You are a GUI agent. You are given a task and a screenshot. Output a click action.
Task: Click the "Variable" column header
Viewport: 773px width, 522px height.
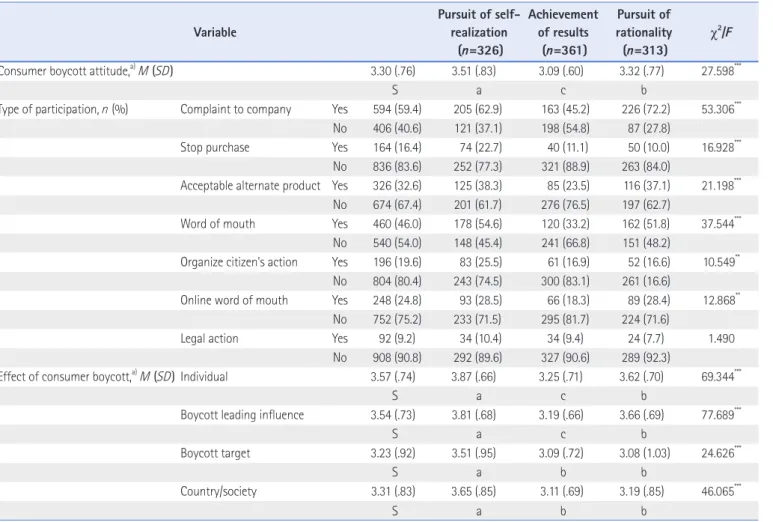click(x=214, y=33)
